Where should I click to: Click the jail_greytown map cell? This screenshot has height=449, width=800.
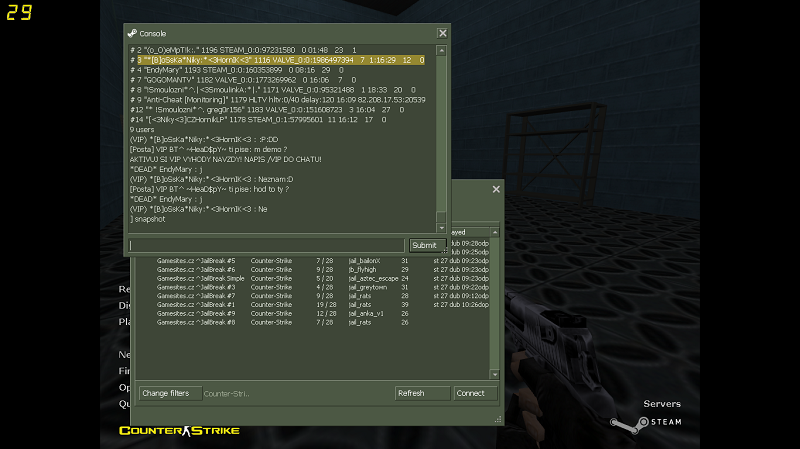point(367,287)
